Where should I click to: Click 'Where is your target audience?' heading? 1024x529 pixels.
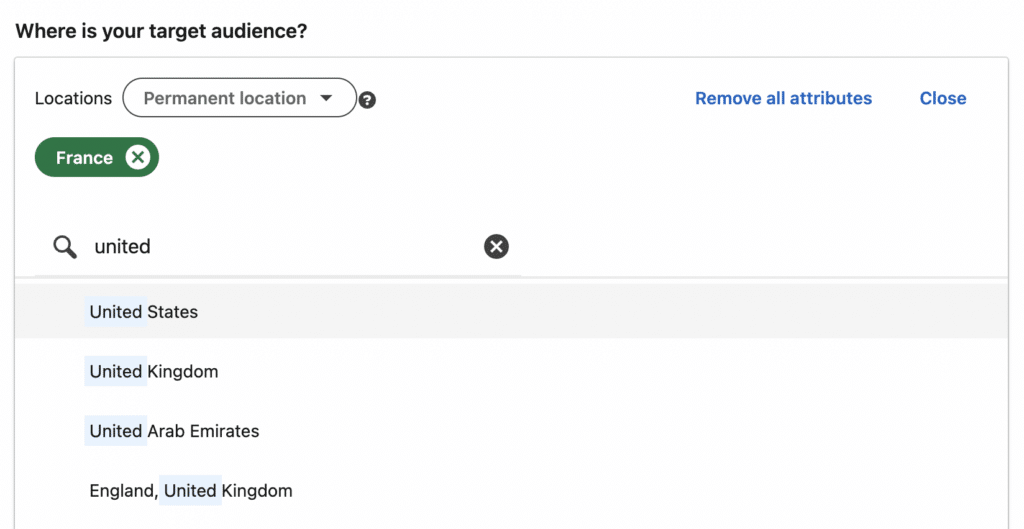tap(161, 31)
